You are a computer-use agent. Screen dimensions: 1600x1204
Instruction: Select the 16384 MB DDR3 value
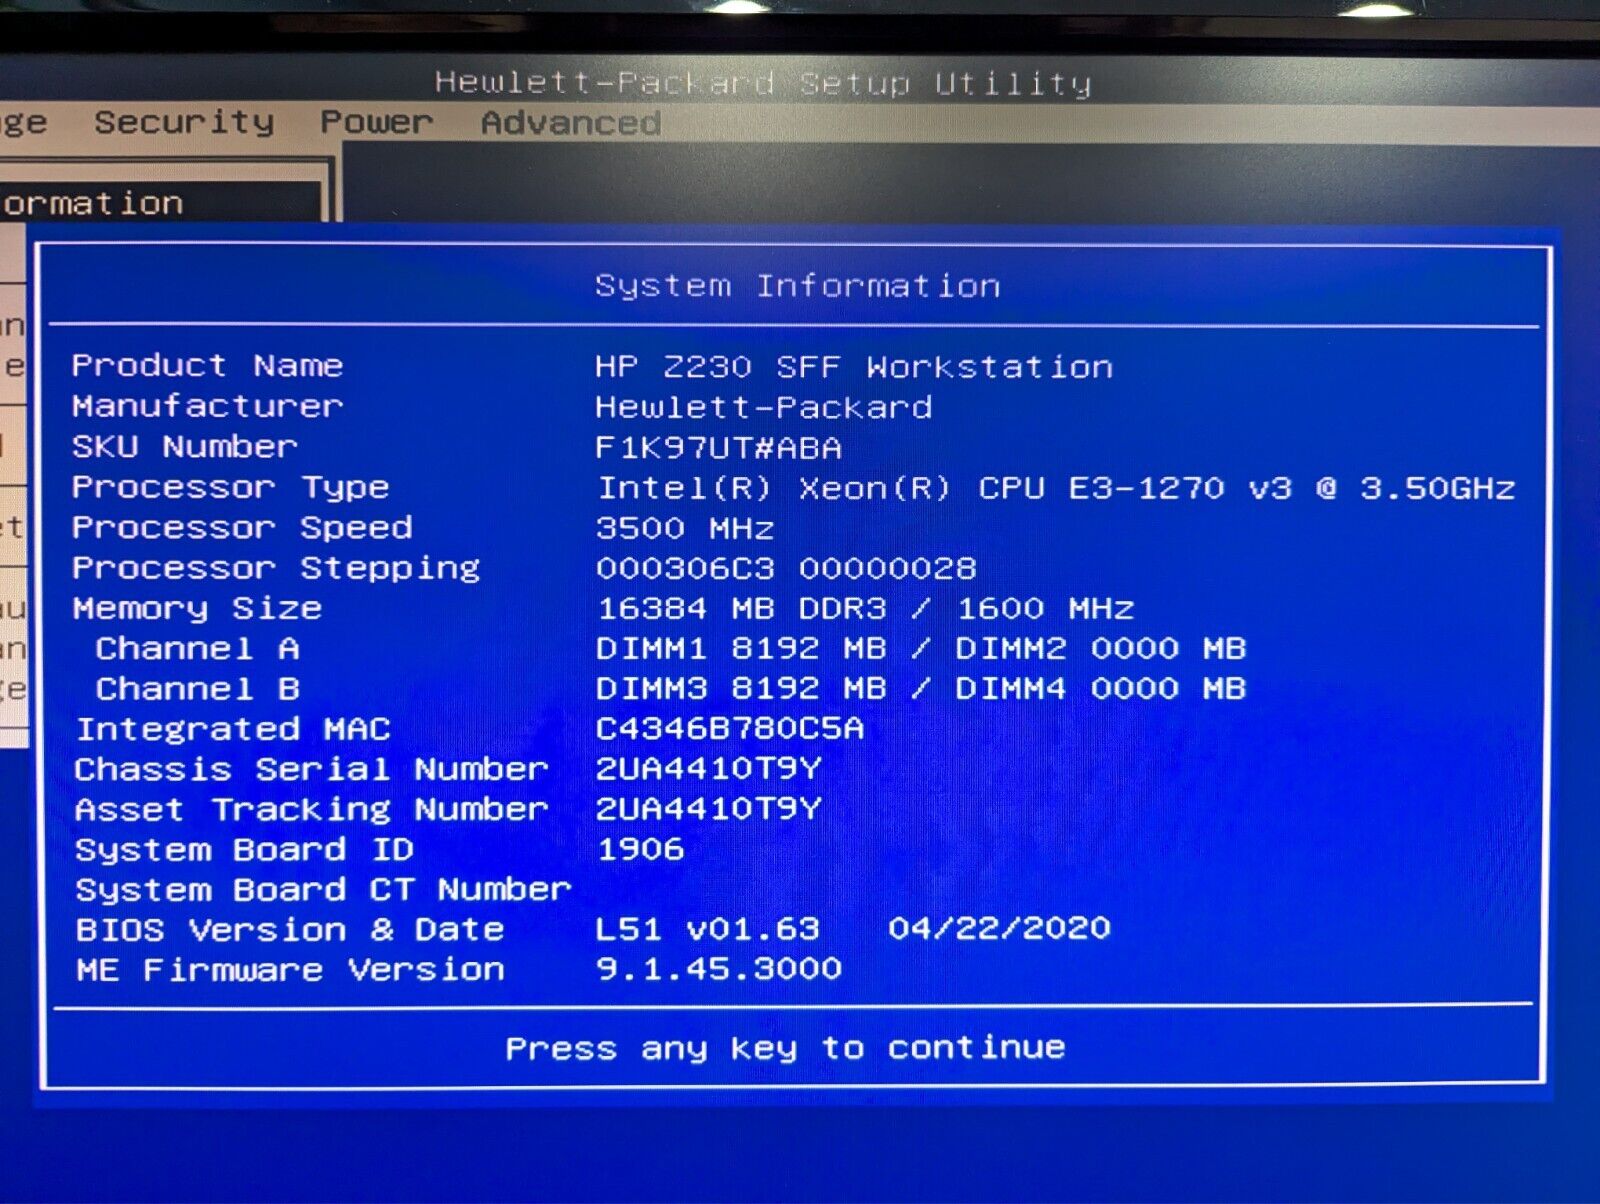coord(865,608)
